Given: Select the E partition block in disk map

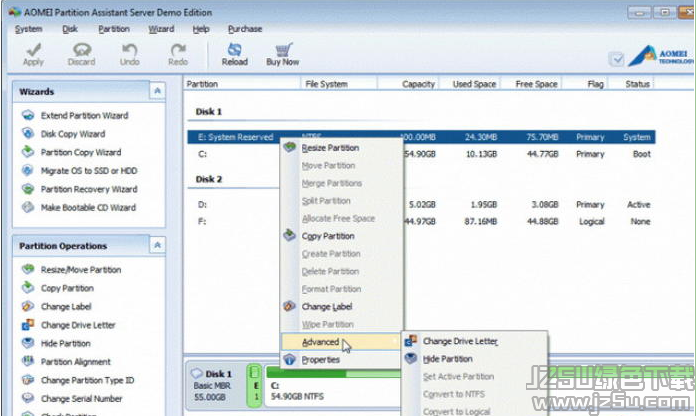Looking at the screenshot, I should pyautogui.click(x=255, y=385).
